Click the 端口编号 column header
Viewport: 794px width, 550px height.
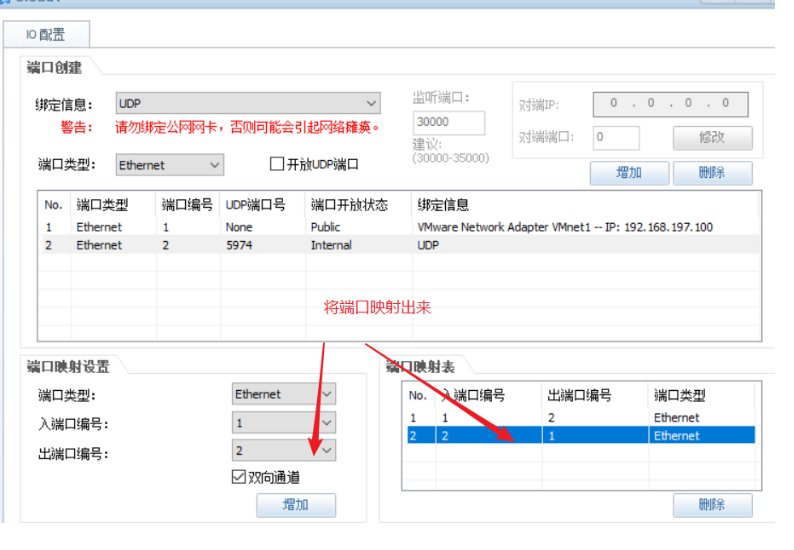187,205
